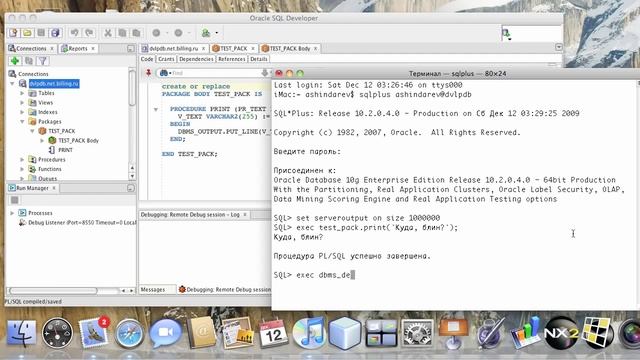Collapse the dvlpdb.net.billing.ru connection node
Image resolution: width=640 pixels, height=360 pixels.
[12, 84]
